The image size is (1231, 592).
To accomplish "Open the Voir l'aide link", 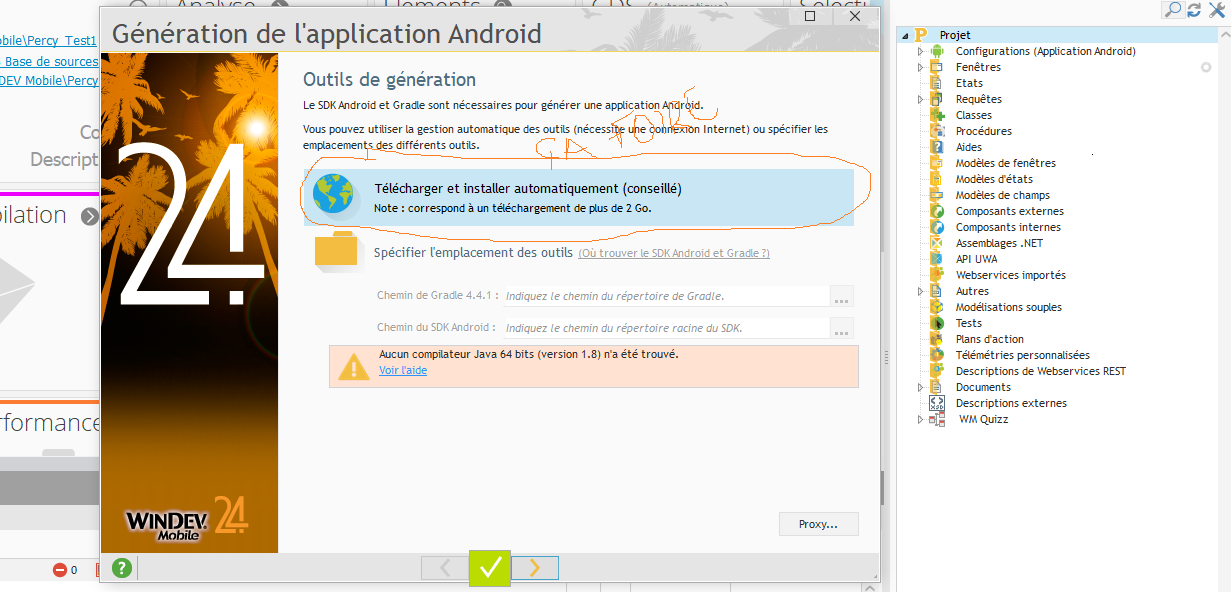I will tap(403, 370).
